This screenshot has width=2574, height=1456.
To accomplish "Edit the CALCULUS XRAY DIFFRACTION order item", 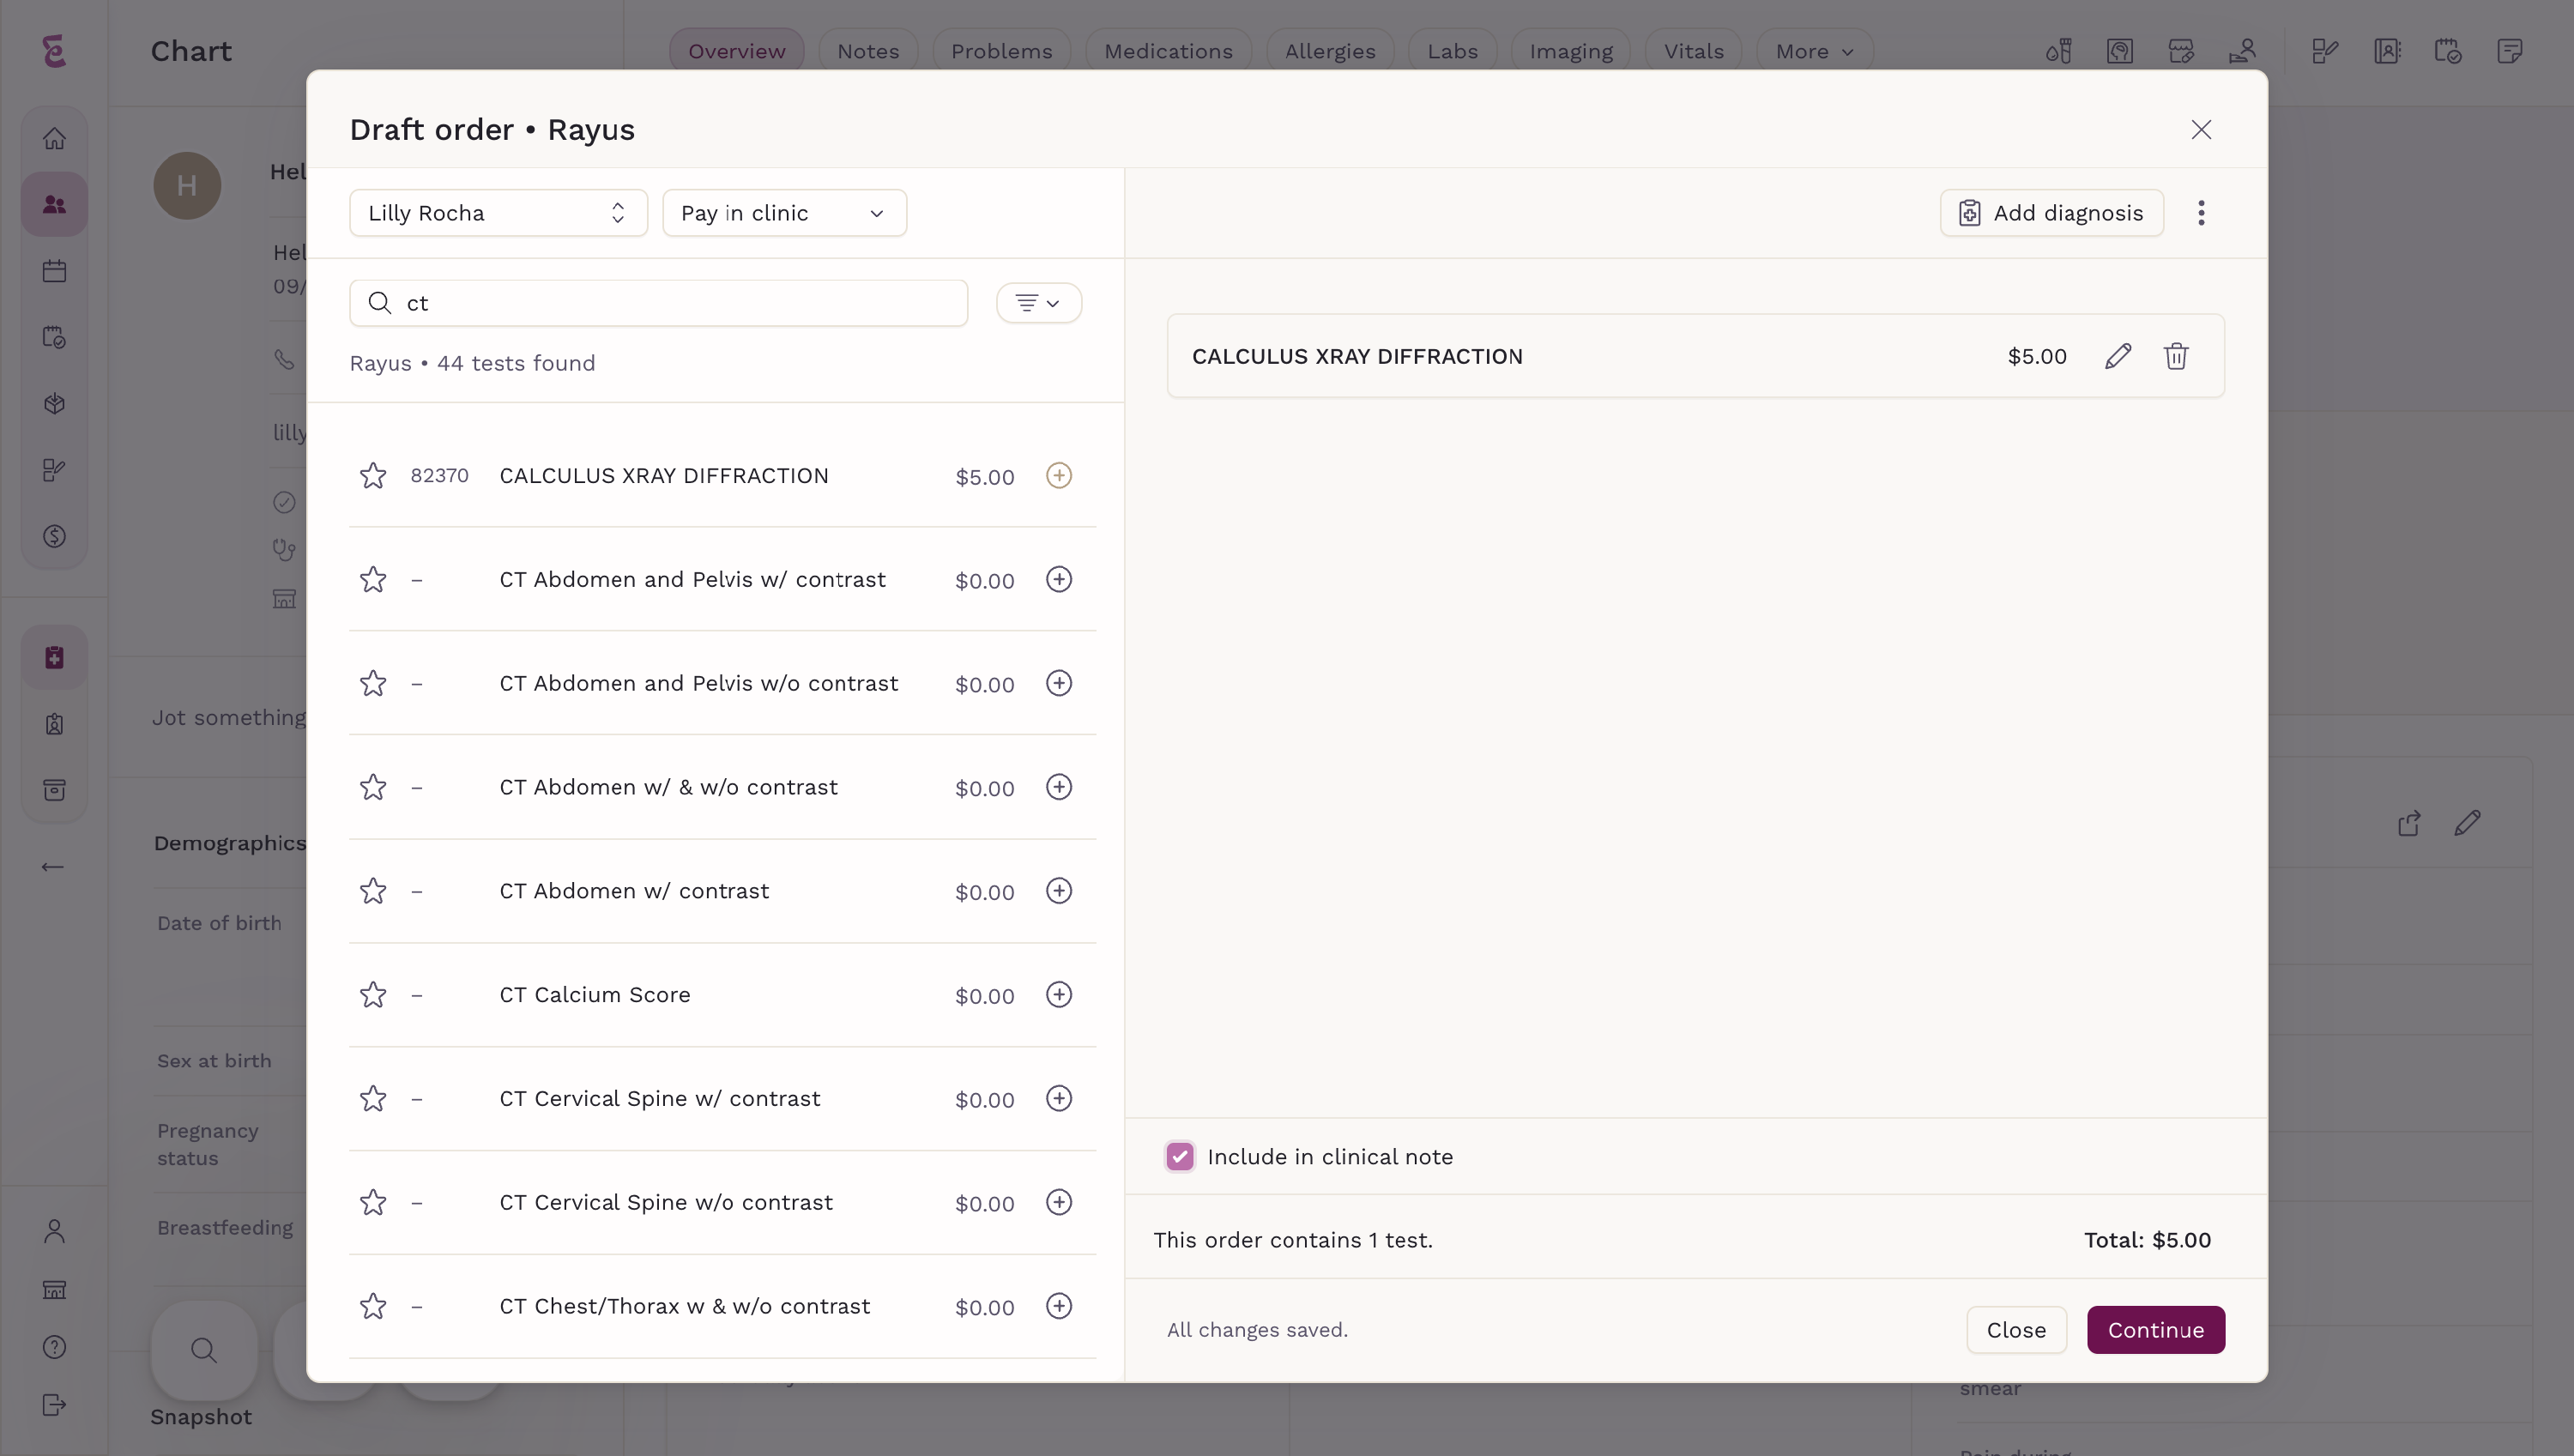I will 2117,356.
